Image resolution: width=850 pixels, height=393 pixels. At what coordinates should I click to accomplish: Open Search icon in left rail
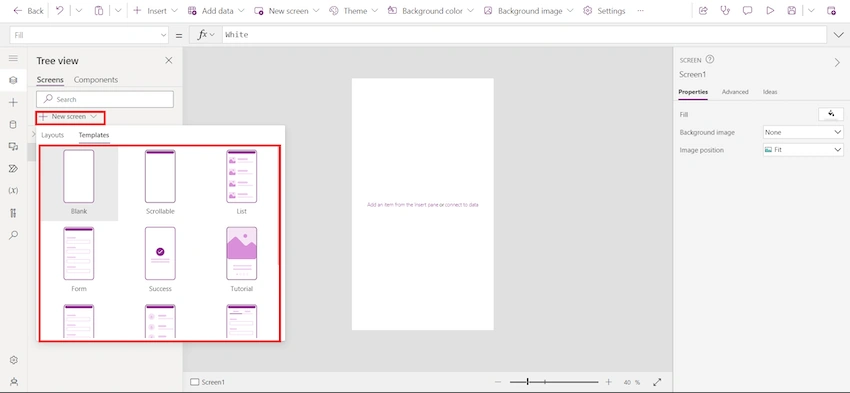[x=14, y=235]
